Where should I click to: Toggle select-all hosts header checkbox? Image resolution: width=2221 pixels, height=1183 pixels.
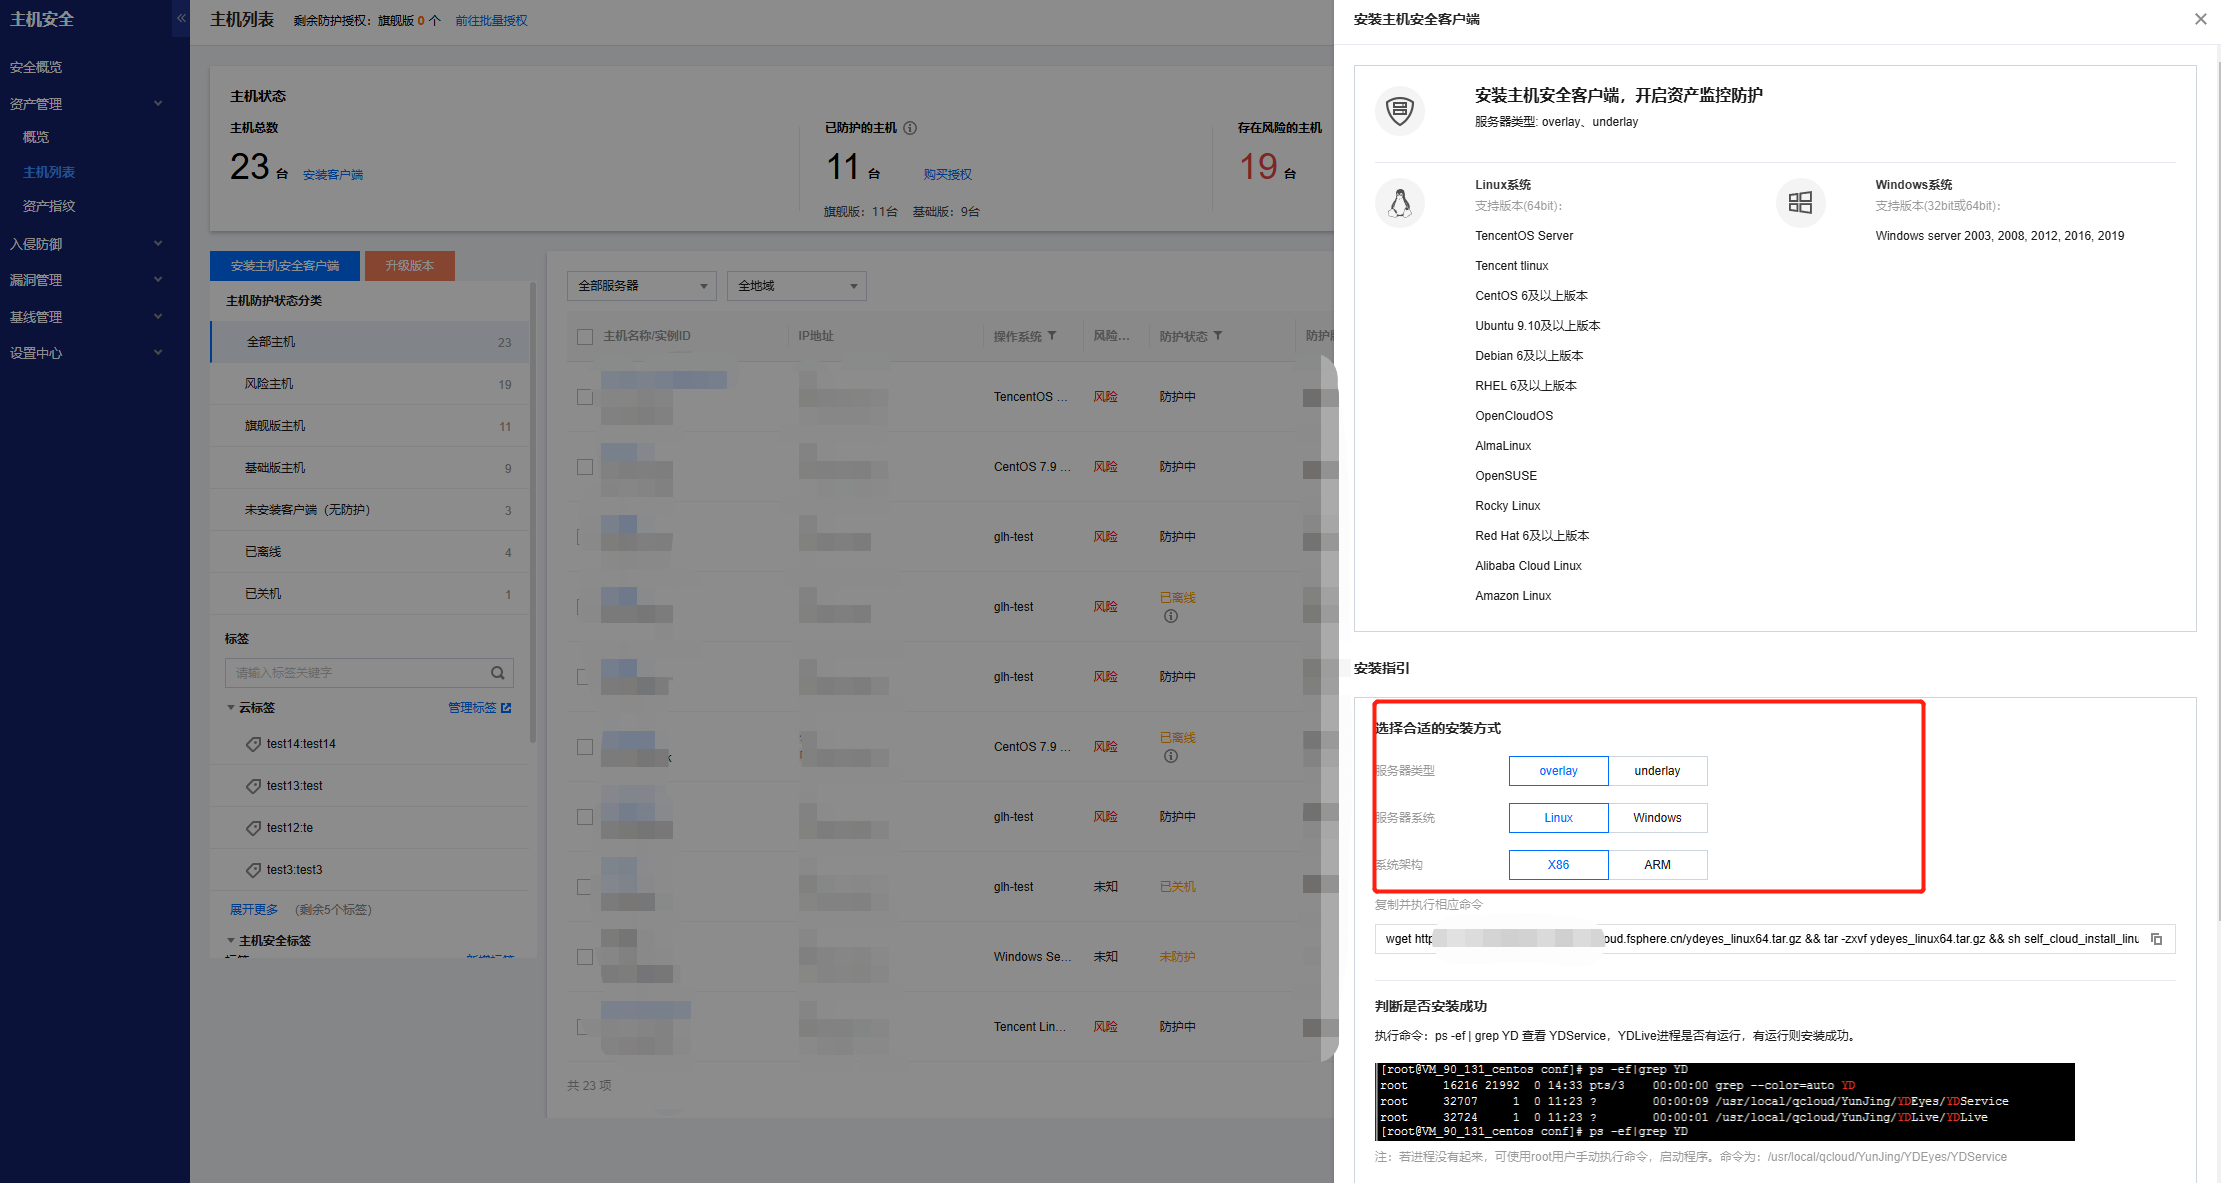(x=585, y=337)
